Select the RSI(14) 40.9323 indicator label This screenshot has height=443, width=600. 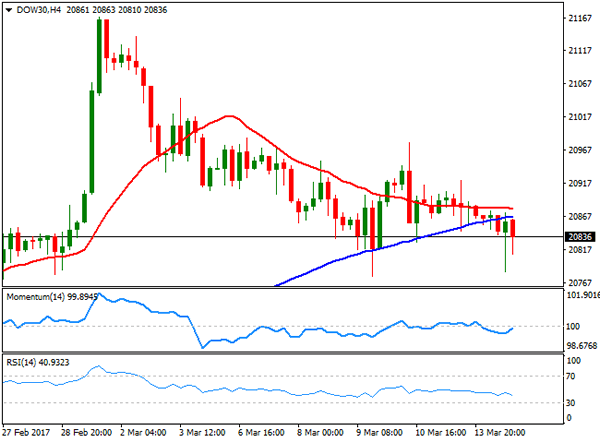[38, 362]
